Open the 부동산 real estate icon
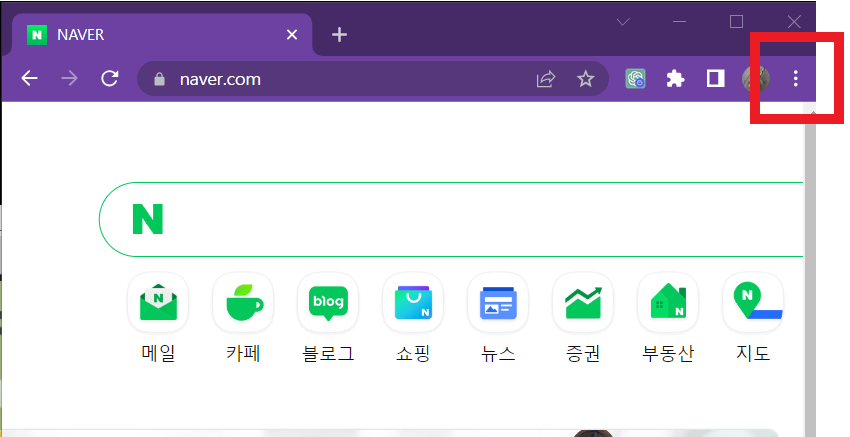This screenshot has width=850, height=437. 668,302
